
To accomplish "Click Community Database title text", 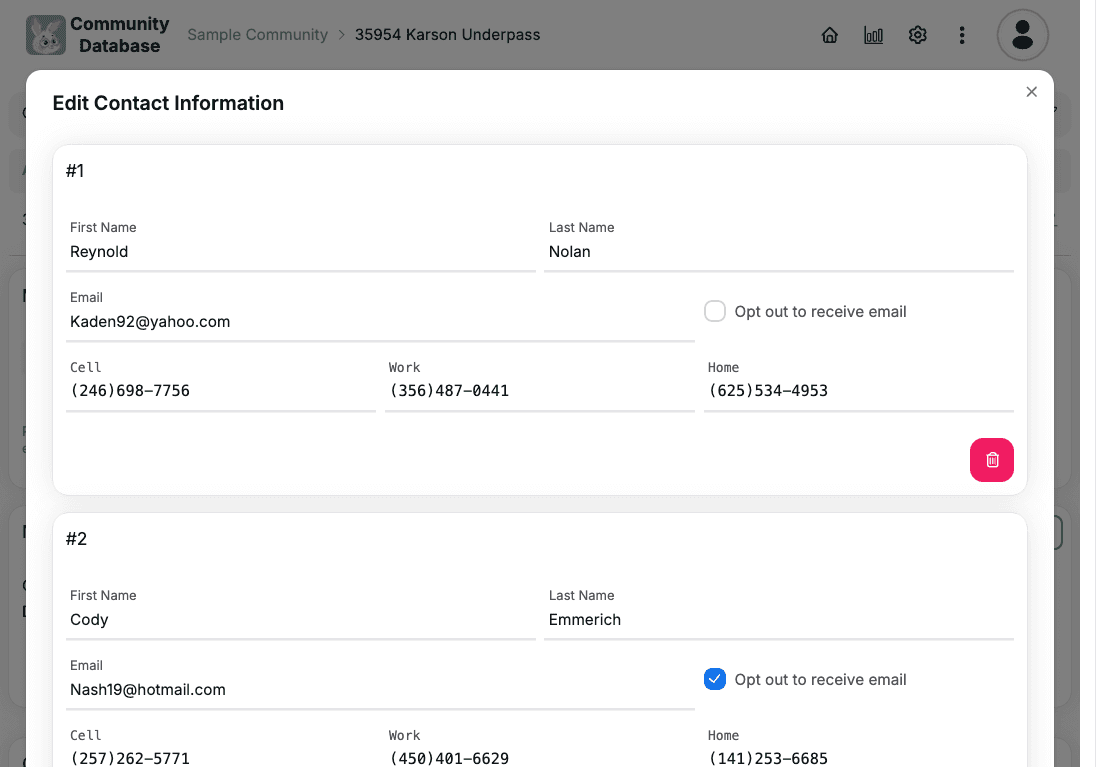I will [x=120, y=35].
